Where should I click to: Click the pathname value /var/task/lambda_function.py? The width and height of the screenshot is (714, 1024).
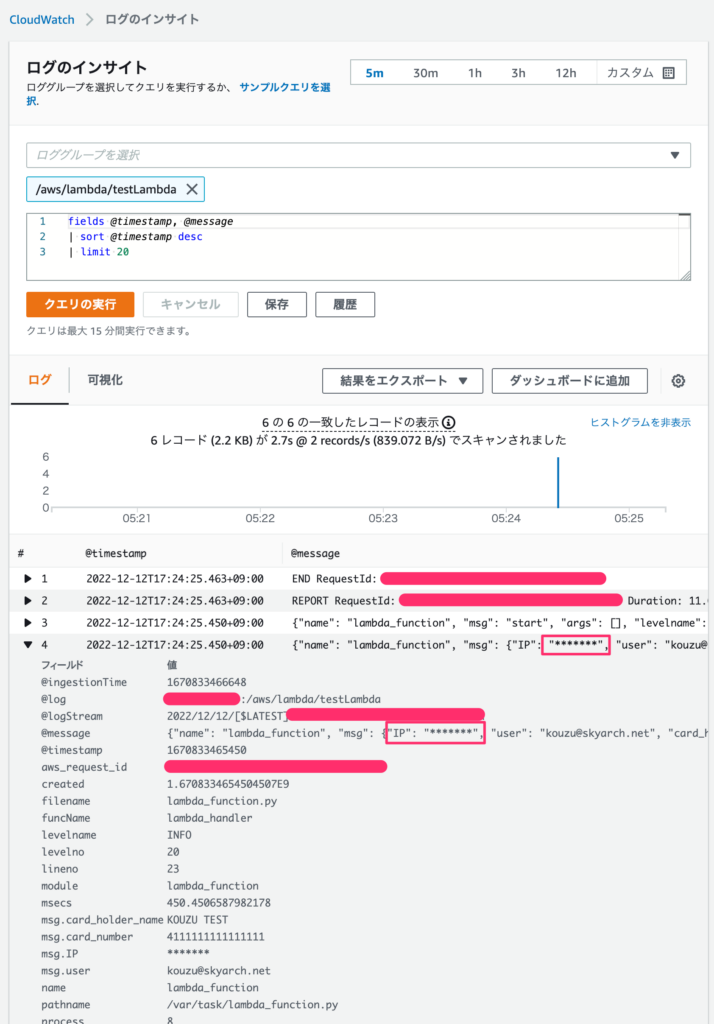coord(253,1005)
